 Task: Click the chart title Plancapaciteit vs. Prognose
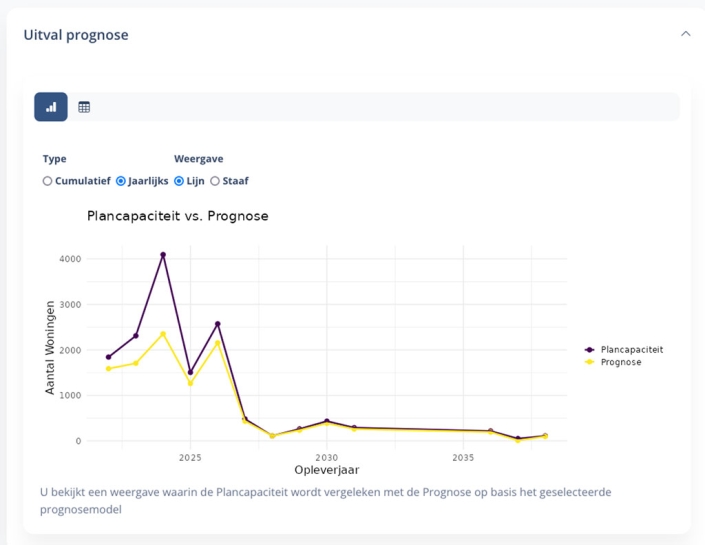point(177,216)
